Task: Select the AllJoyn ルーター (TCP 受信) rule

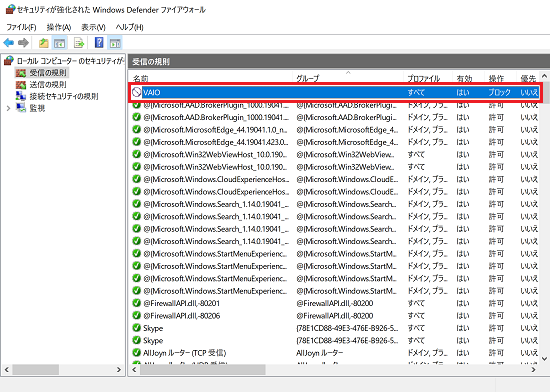Action: [185, 353]
